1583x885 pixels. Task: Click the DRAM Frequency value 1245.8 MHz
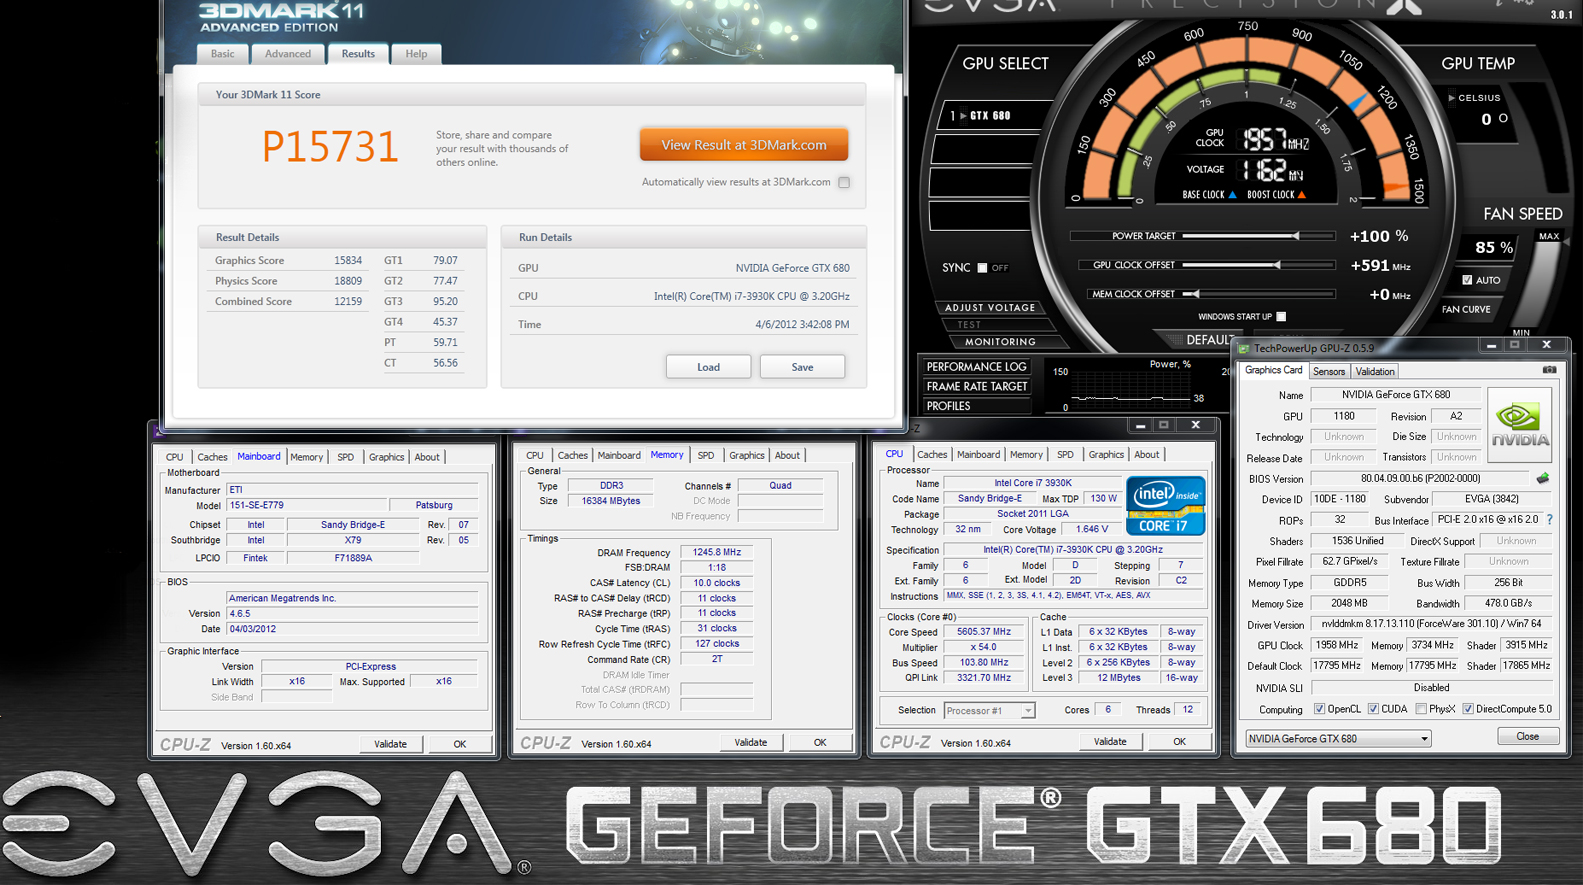pos(717,552)
